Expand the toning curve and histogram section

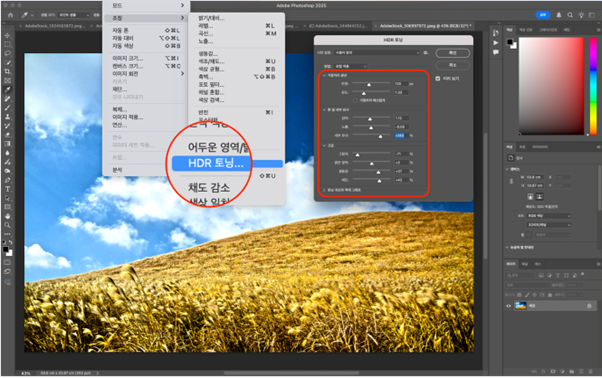[x=324, y=190]
